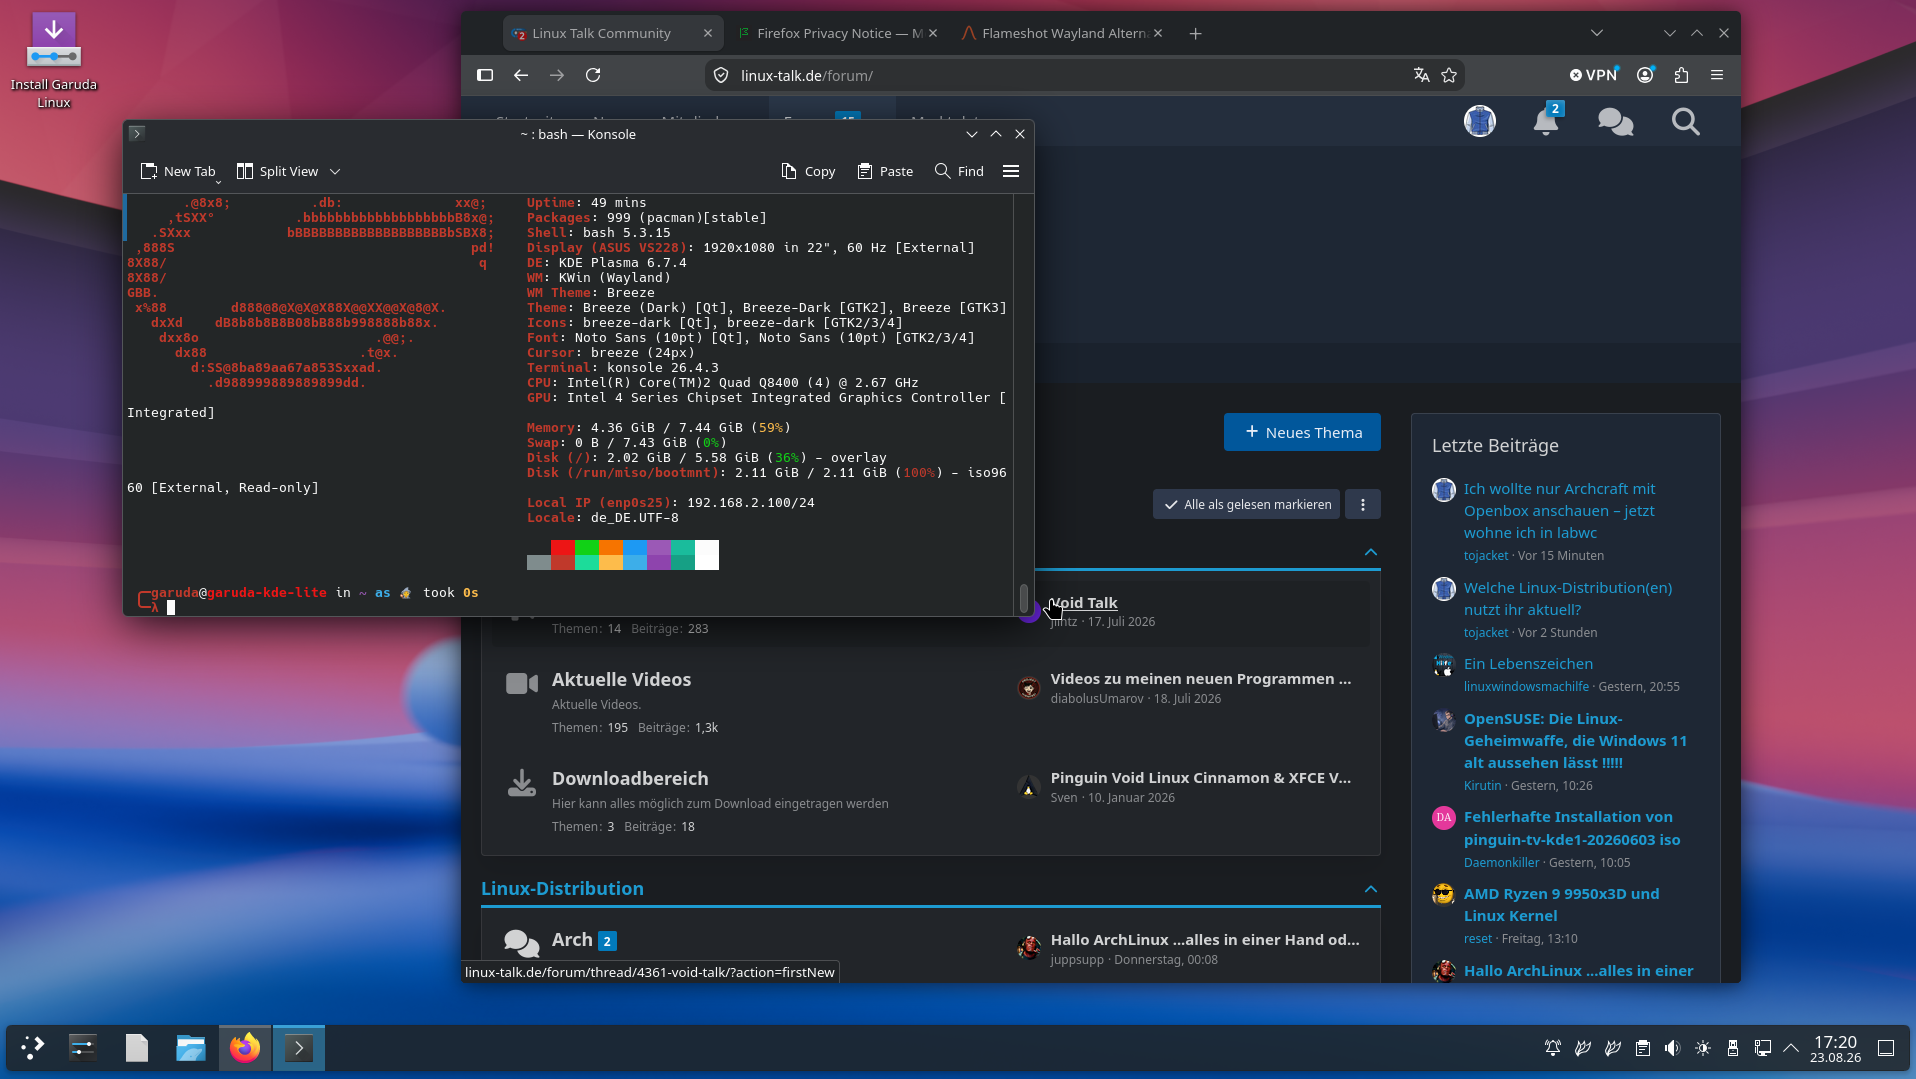Open sidebar post Fehlerhafte Installation von pinguin-tv-kde1
The image size is (1916, 1079).
pyautogui.click(x=1572, y=829)
